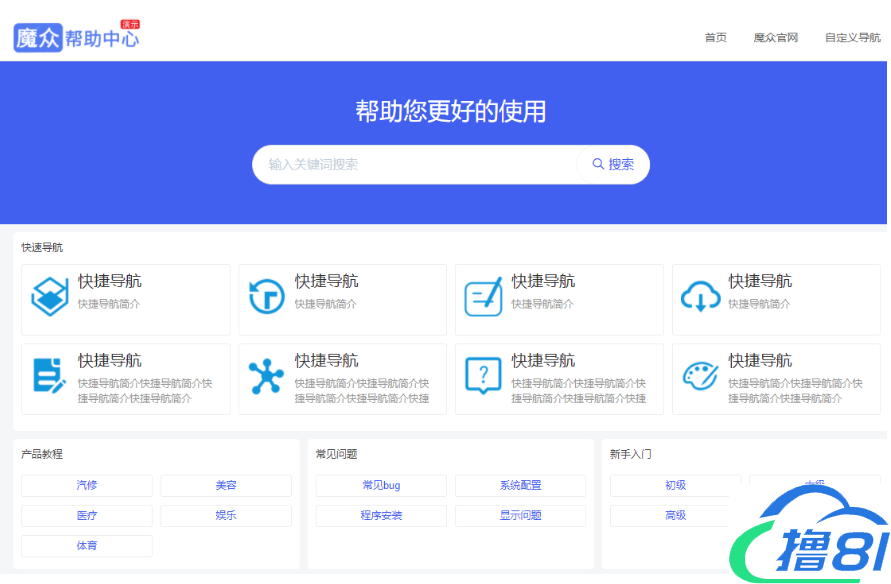Click the document with pen navigation icon
The height and width of the screenshot is (584, 891).
click(x=50, y=376)
